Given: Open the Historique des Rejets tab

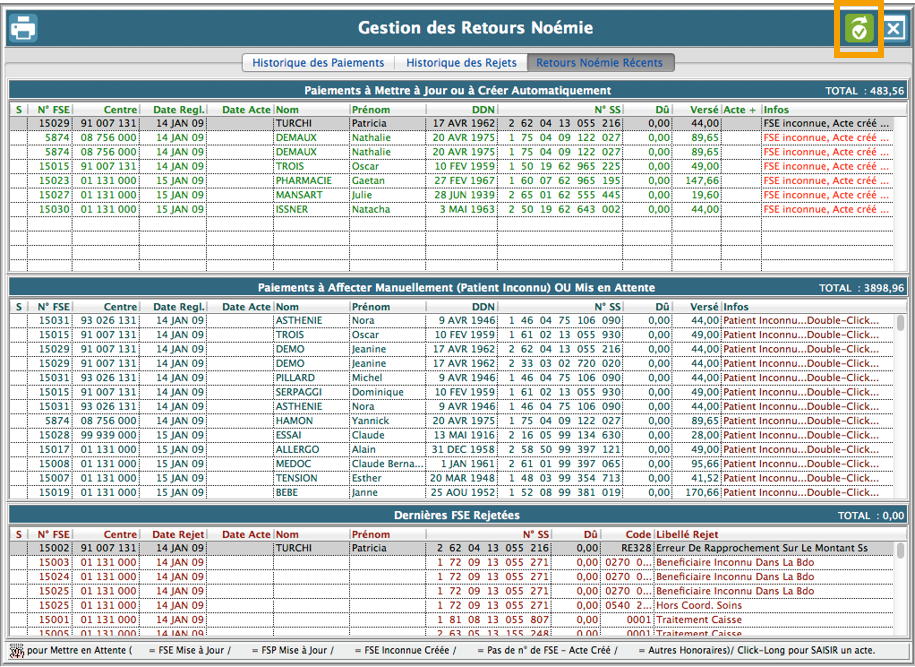Looking at the screenshot, I should 461,63.
